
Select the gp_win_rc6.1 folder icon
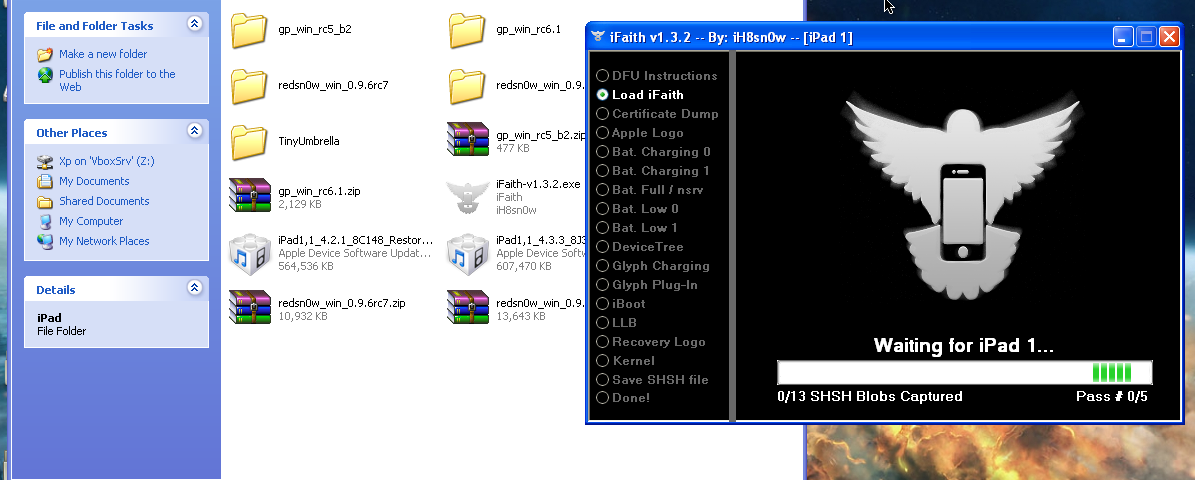coord(467,30)
